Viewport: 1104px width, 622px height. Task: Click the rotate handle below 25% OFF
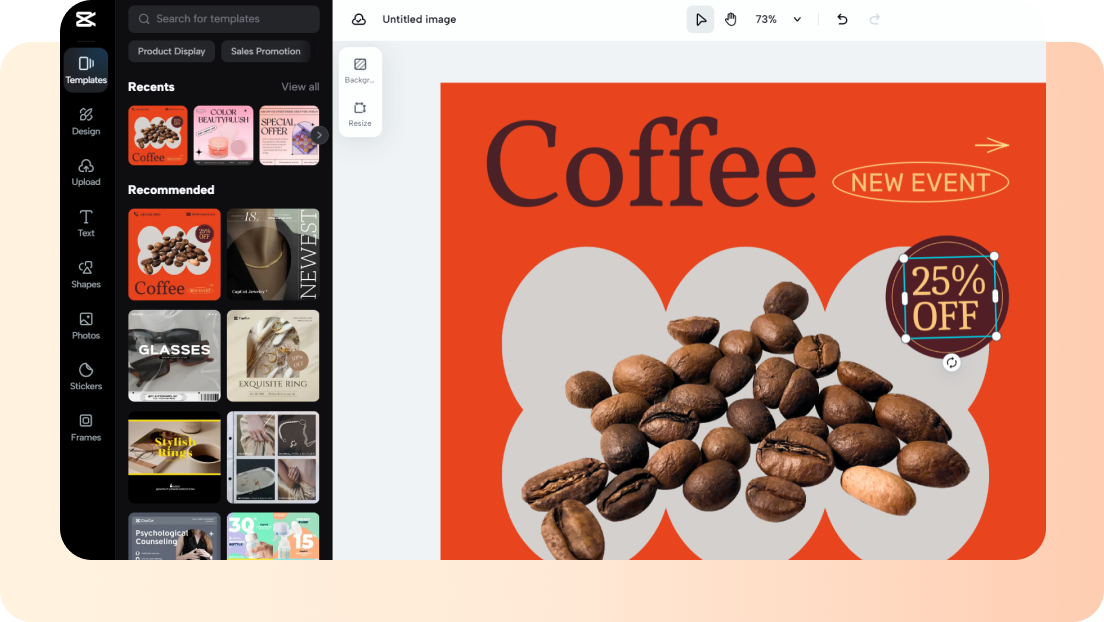[x=951, y=363]
